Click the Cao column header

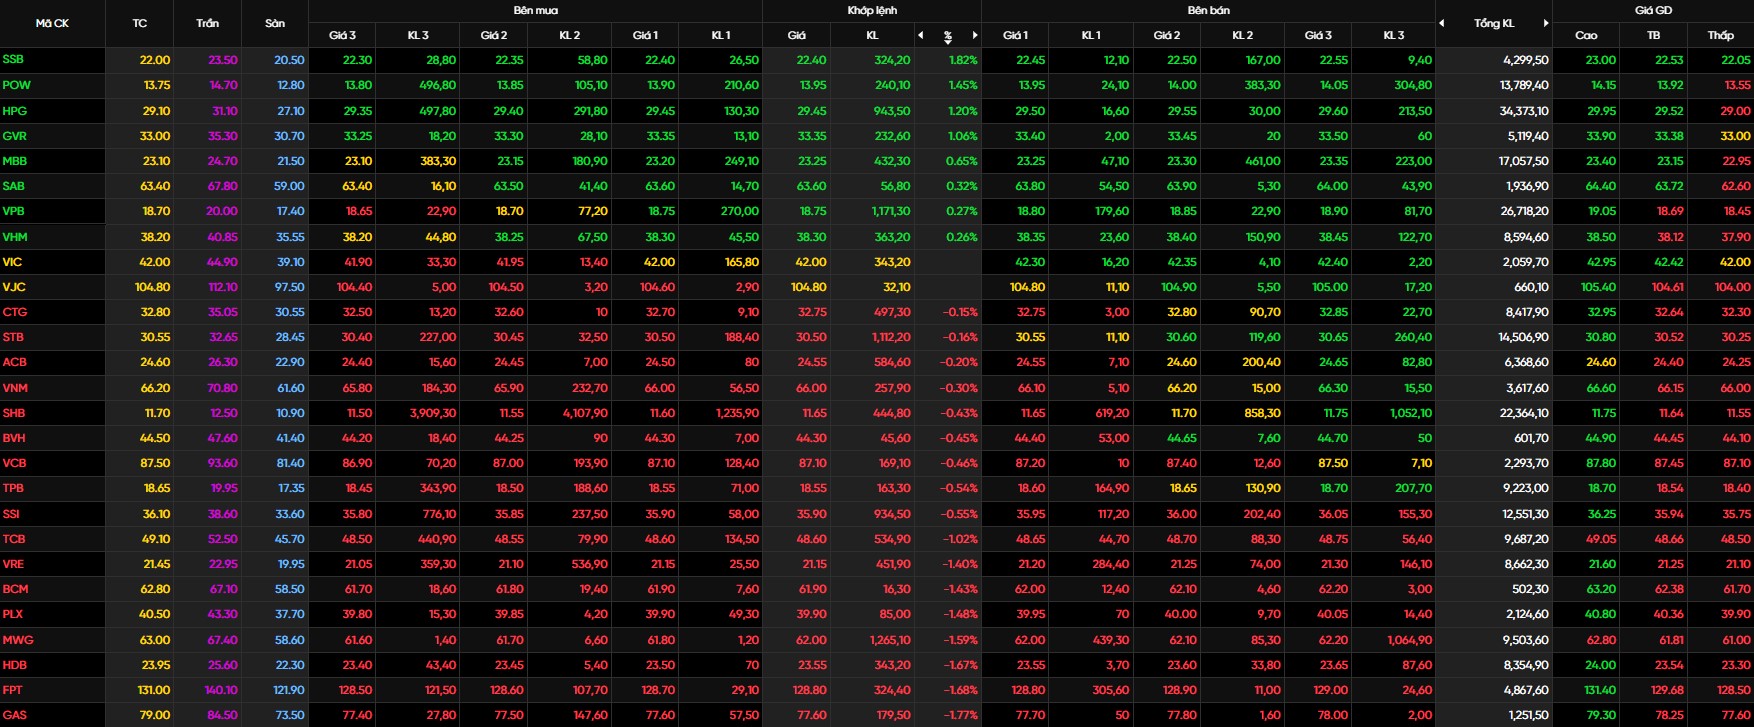click(1586, 35)
